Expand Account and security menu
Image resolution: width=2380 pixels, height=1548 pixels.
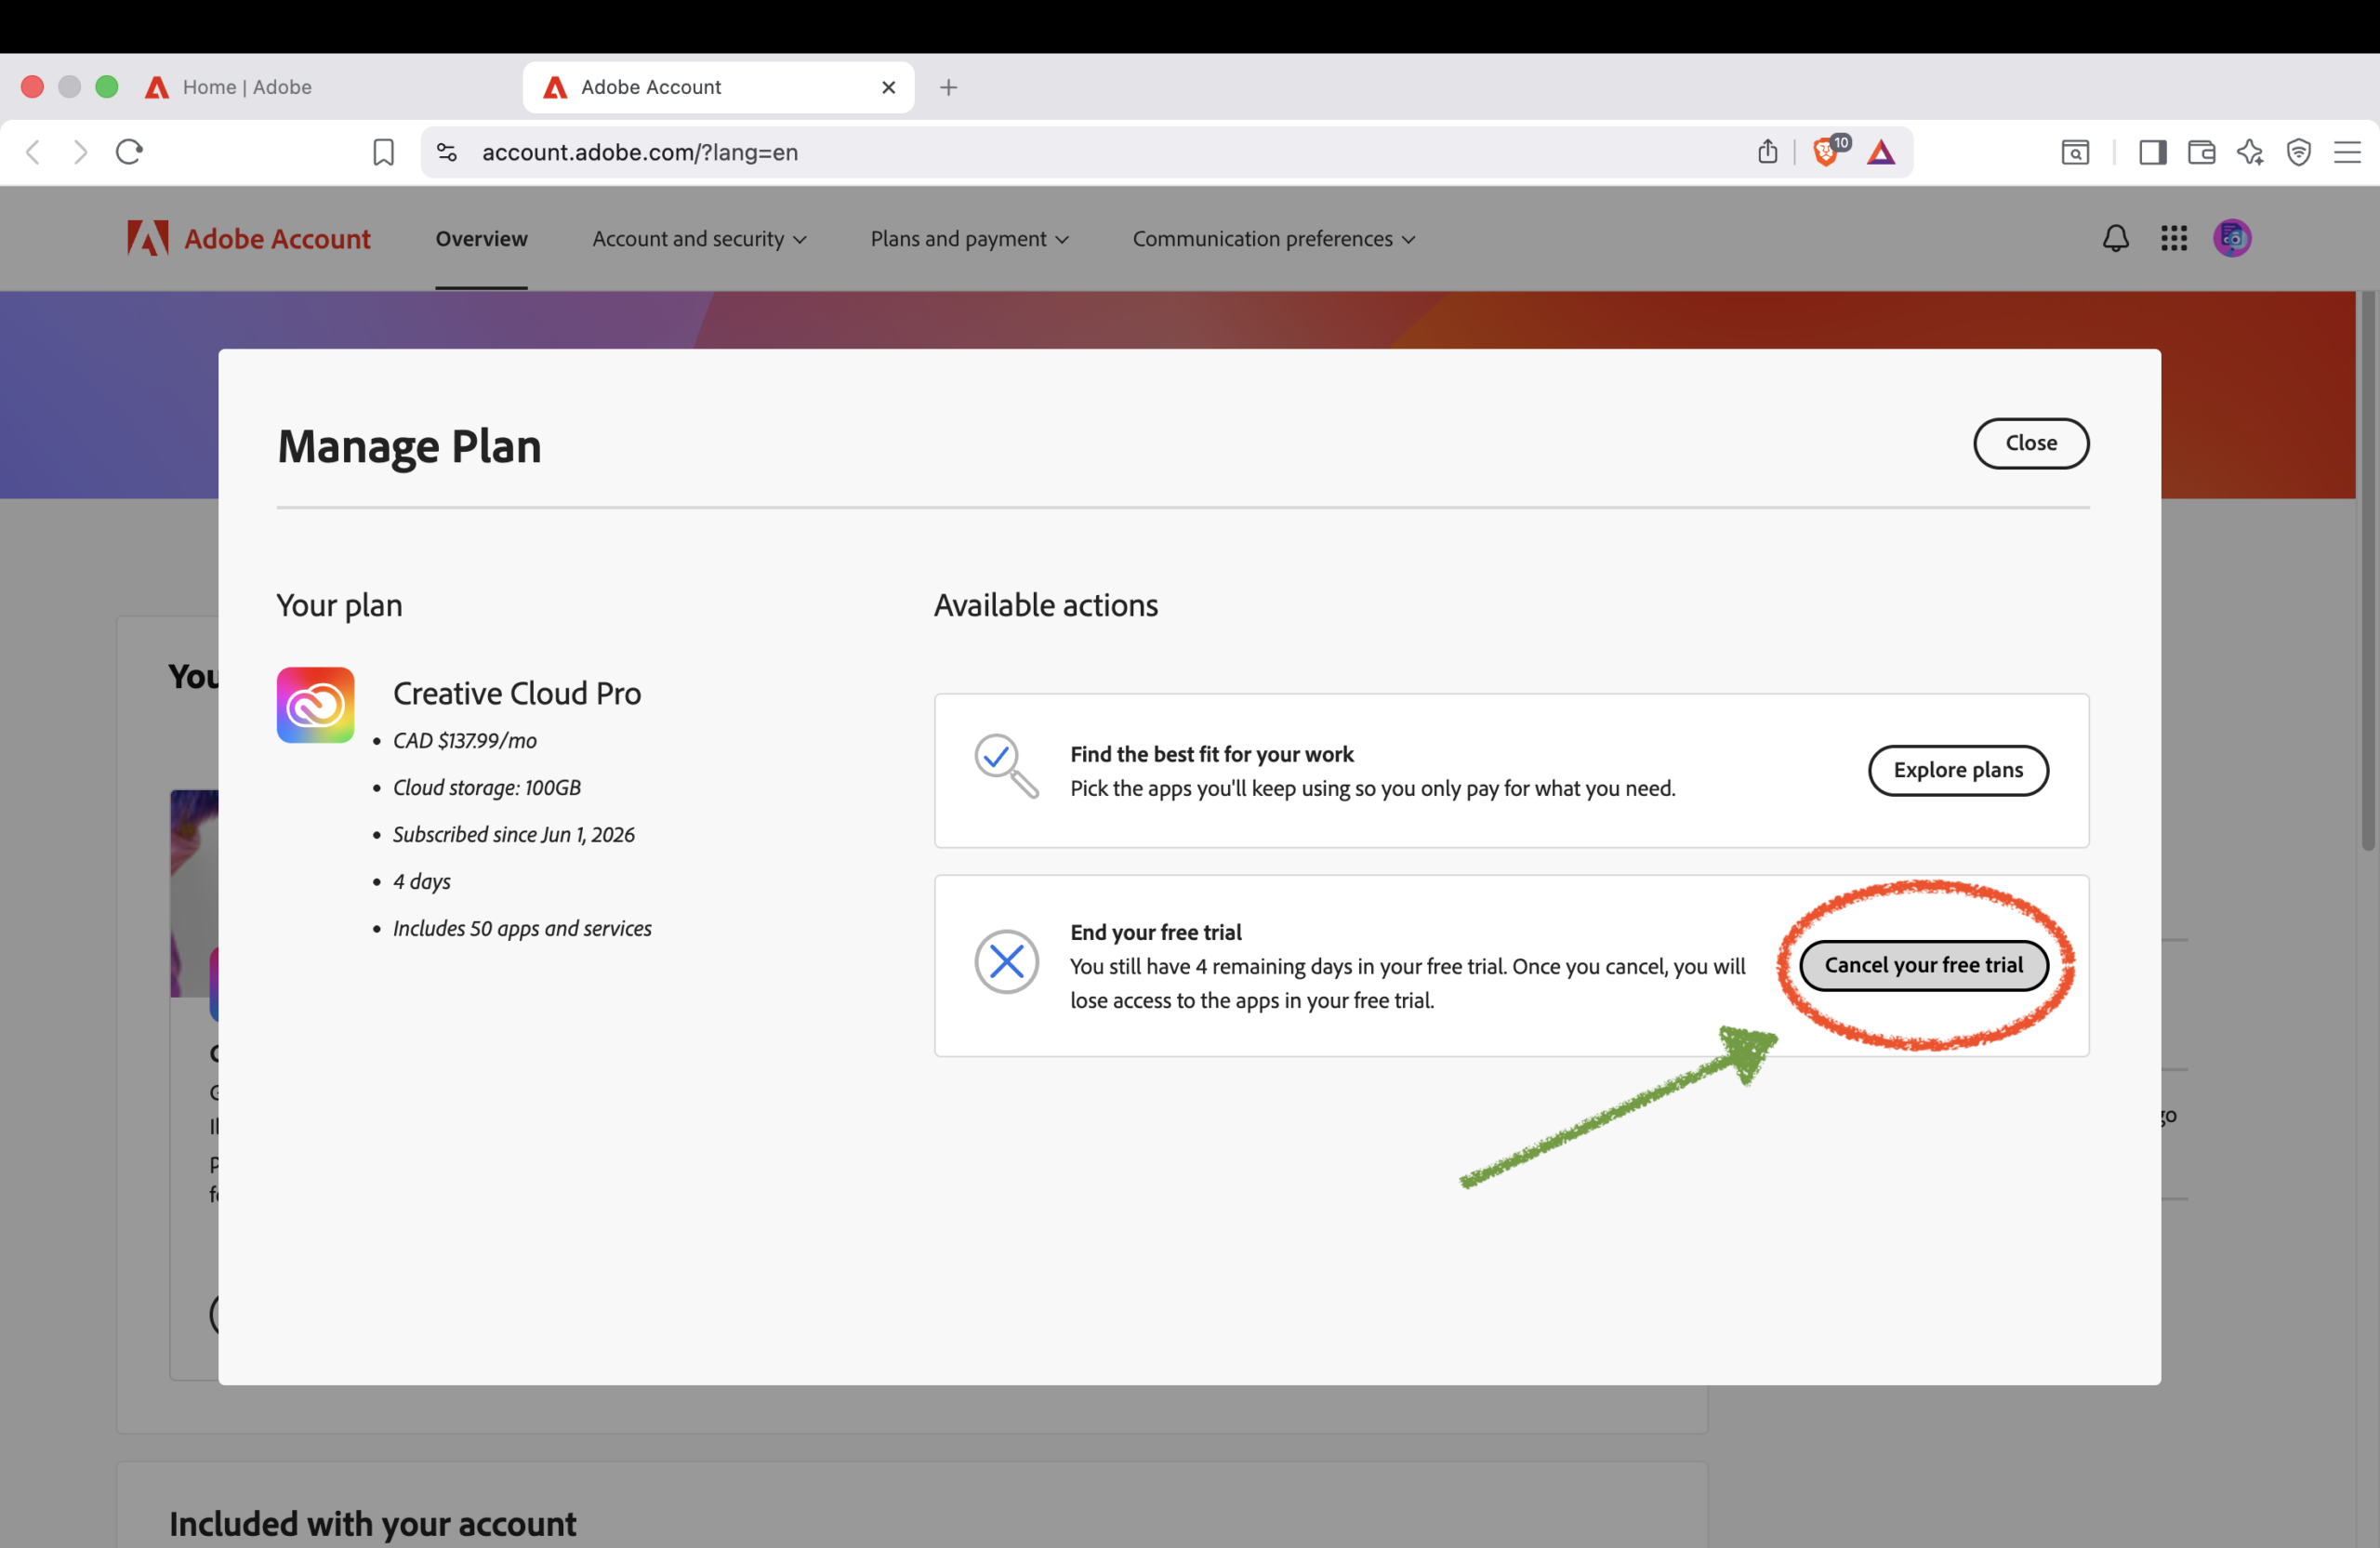[699, 239]
